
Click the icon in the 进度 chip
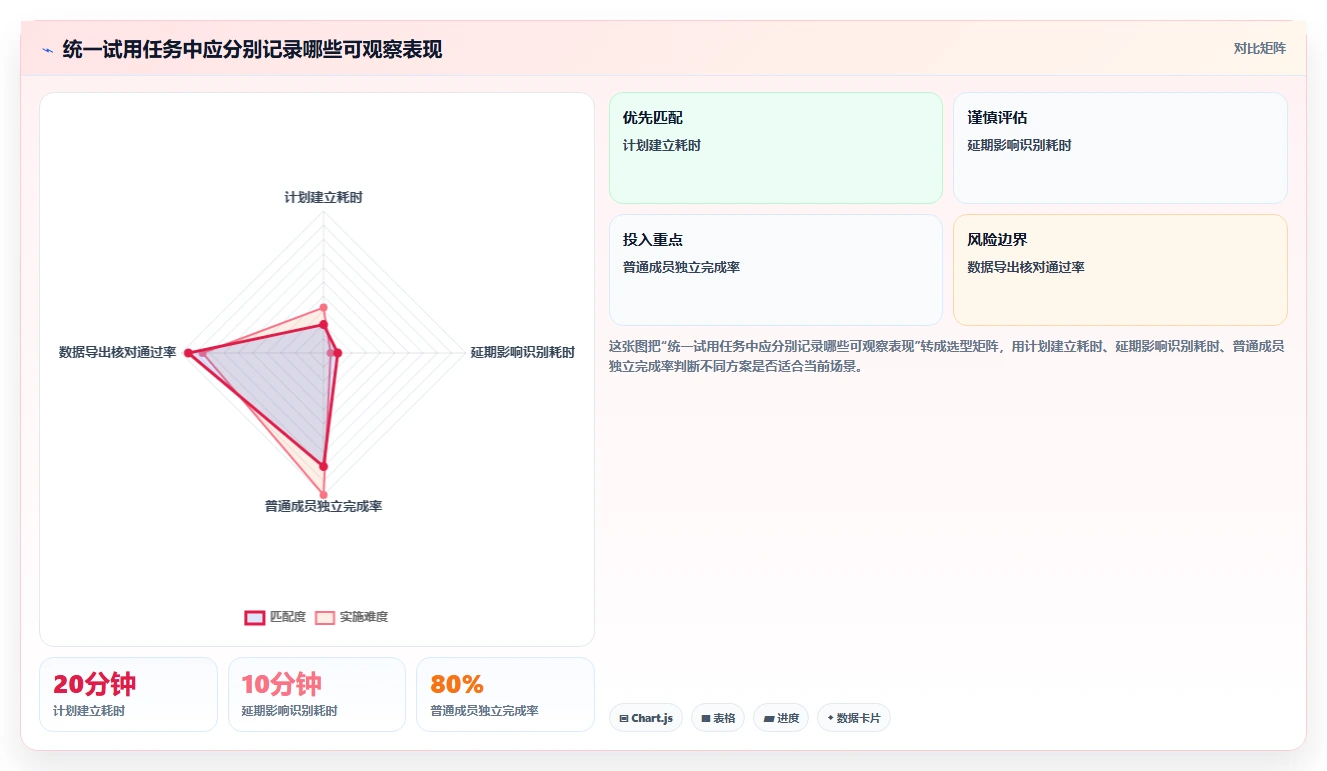point(768,719)
